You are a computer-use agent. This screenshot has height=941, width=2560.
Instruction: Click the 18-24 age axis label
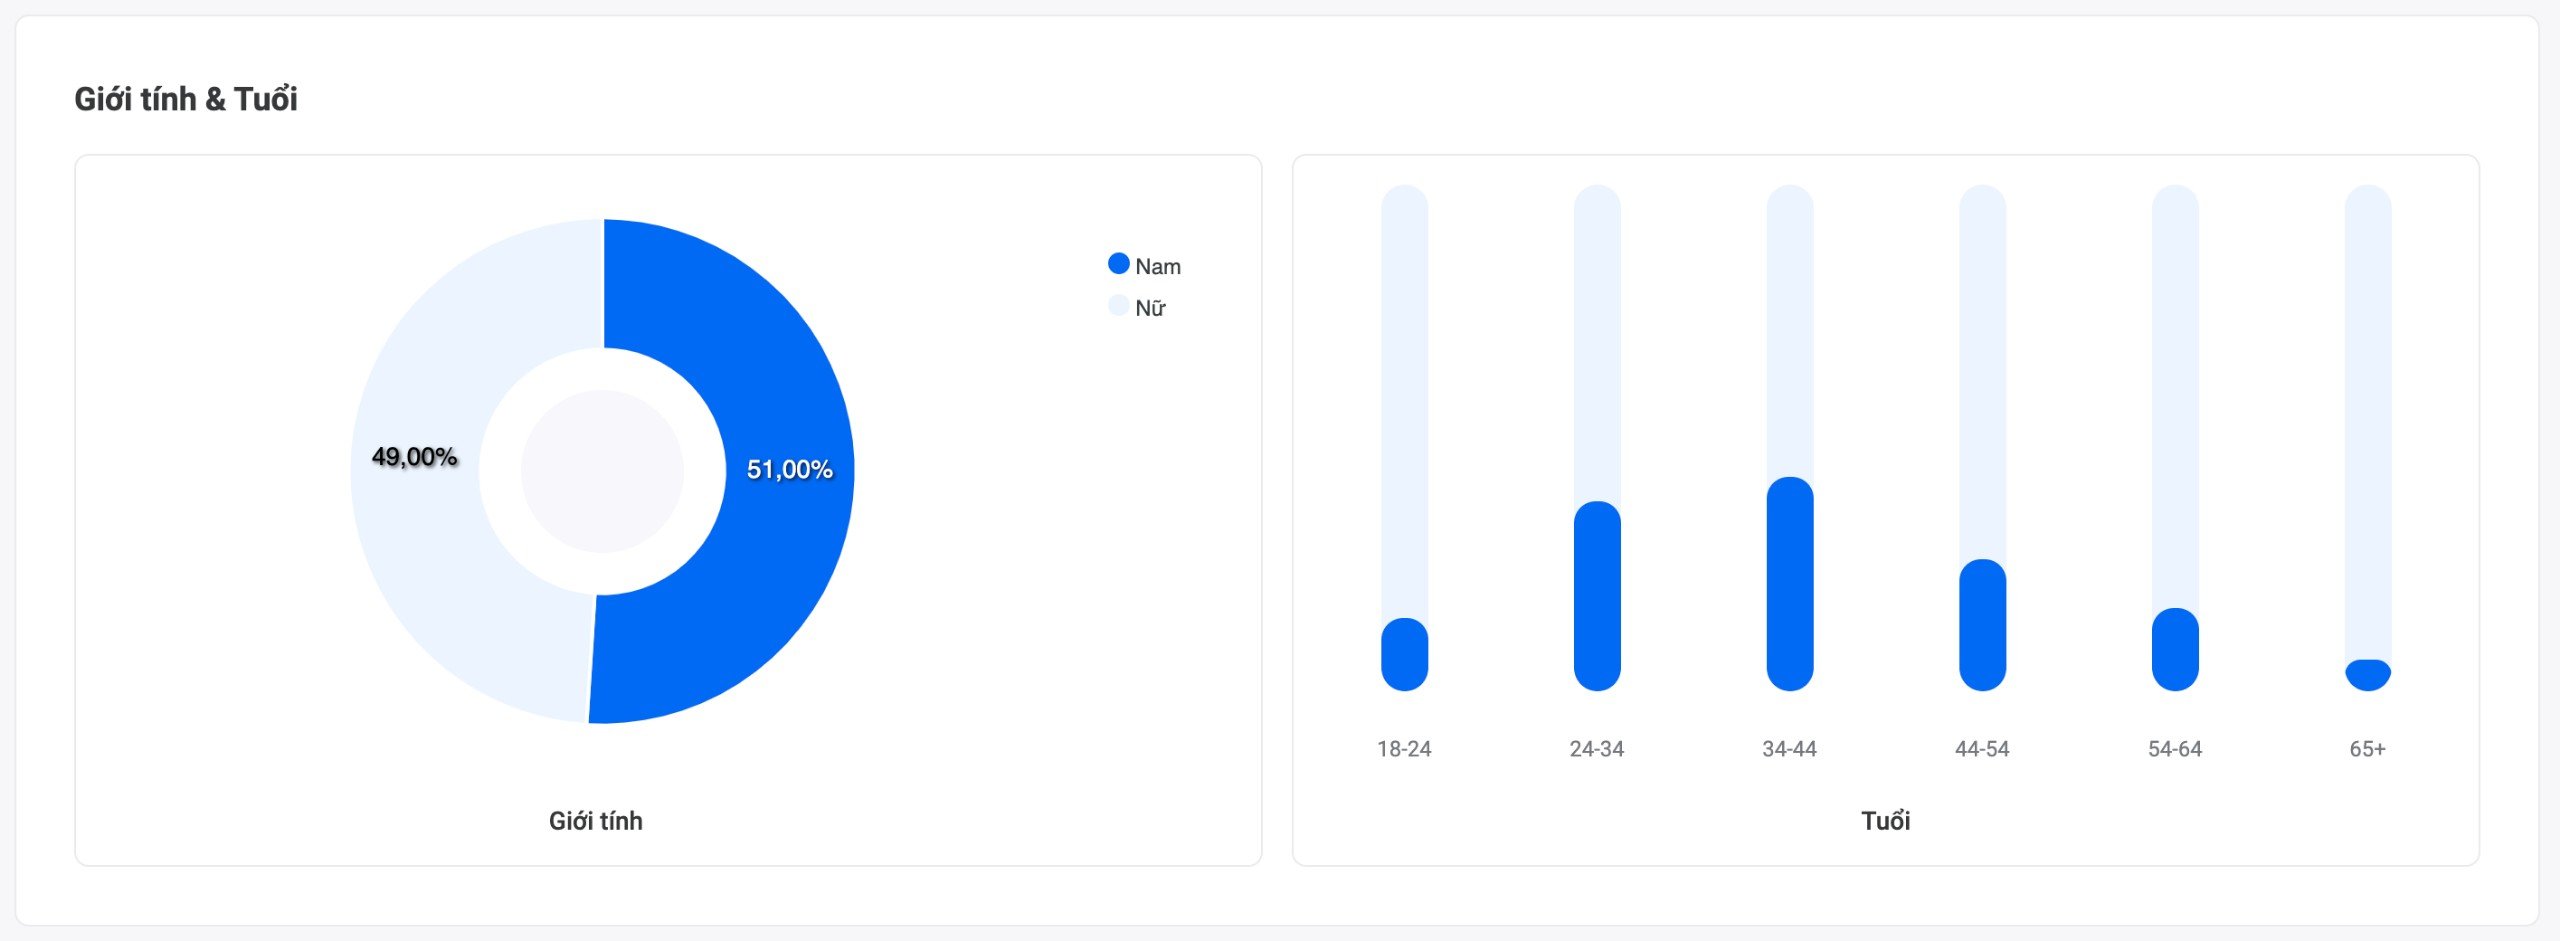point(1404,749)
